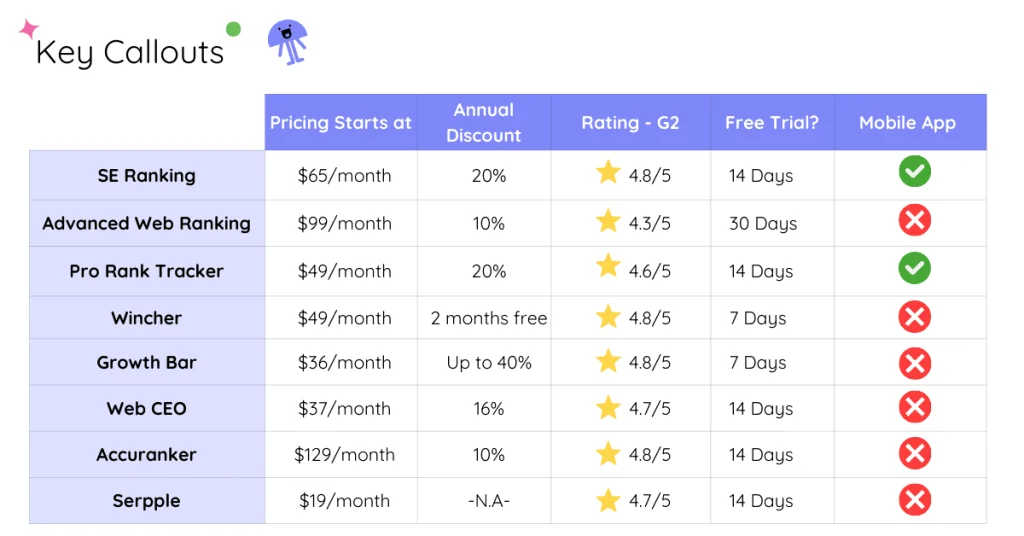
Task: Click the star icon in SE Ranking row
Action: pos(608,174)
